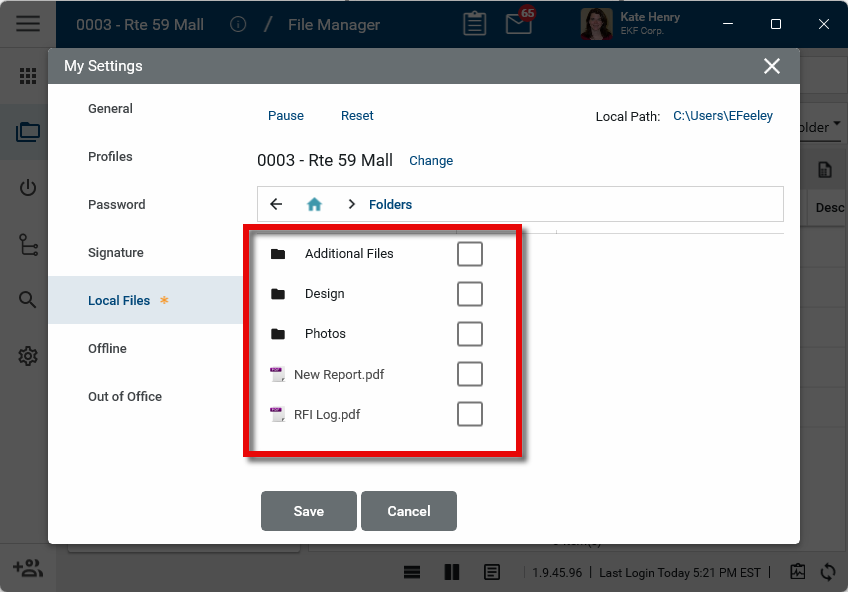Click the back arrow in folder navigation

click(x=276, y=204)
